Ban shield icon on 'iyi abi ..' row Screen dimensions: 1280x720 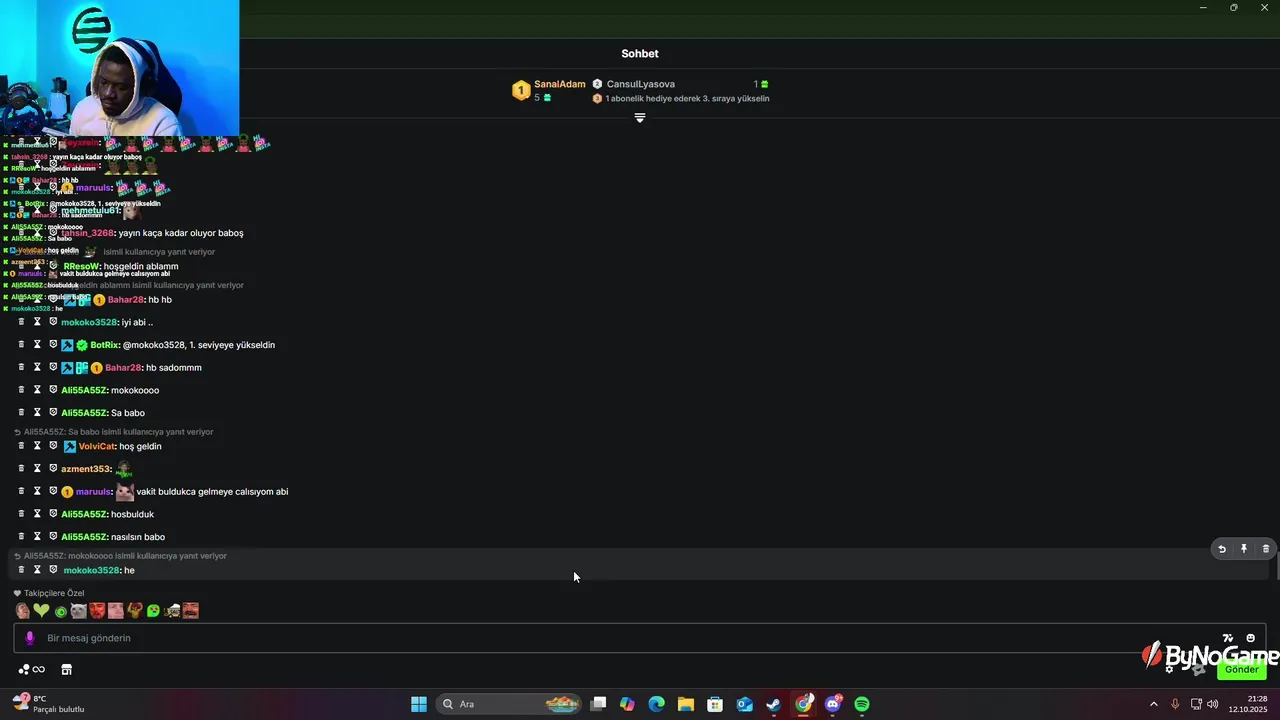click(53, 322)
